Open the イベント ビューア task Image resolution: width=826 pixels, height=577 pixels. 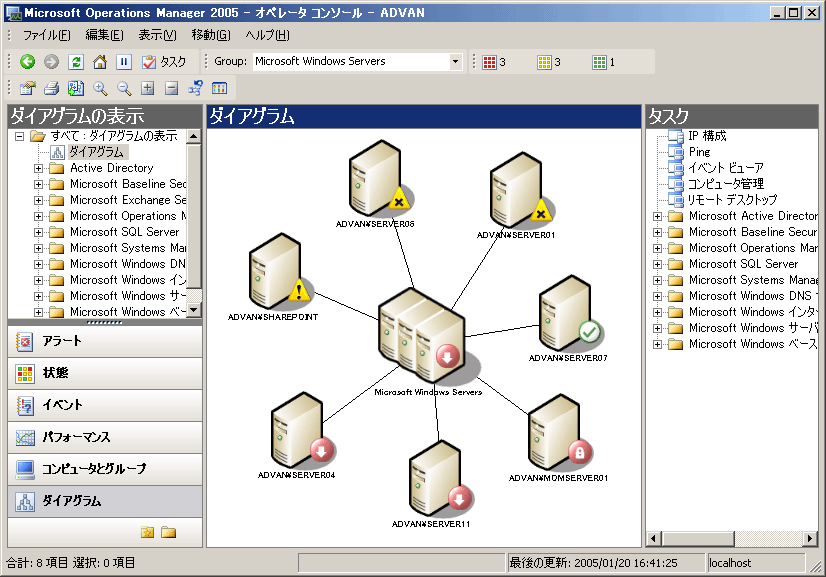(x=725, y=168)
